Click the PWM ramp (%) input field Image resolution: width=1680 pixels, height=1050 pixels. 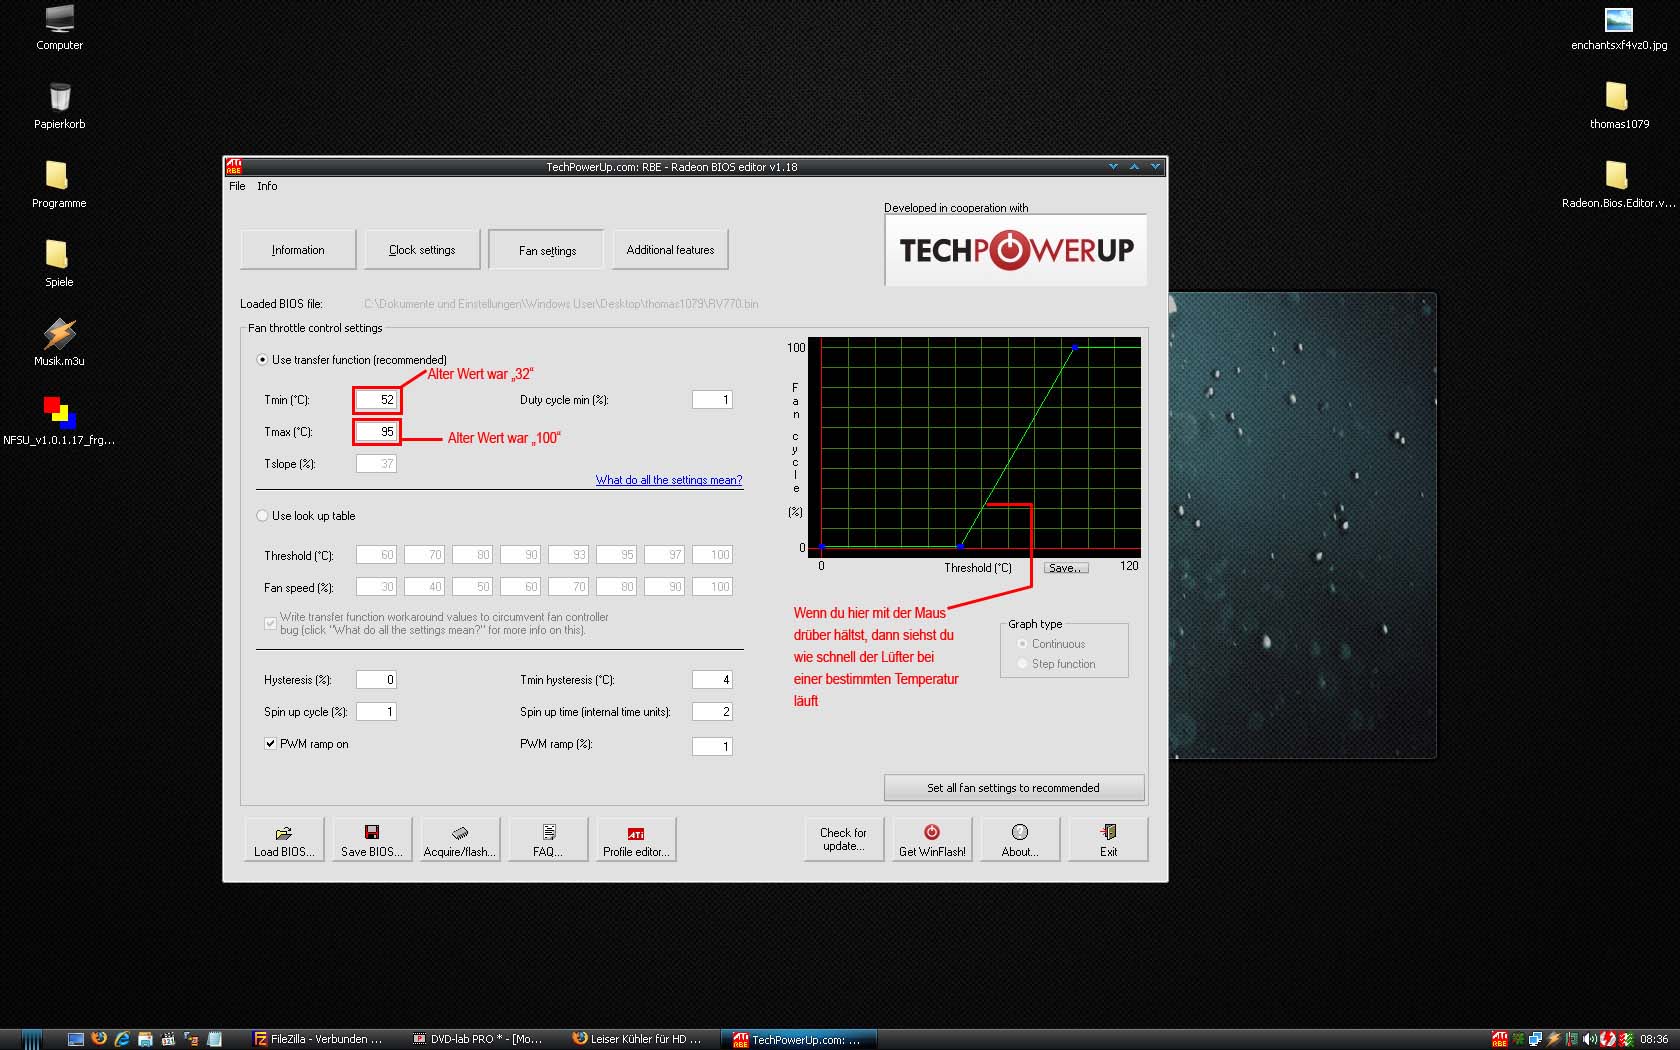712,746
